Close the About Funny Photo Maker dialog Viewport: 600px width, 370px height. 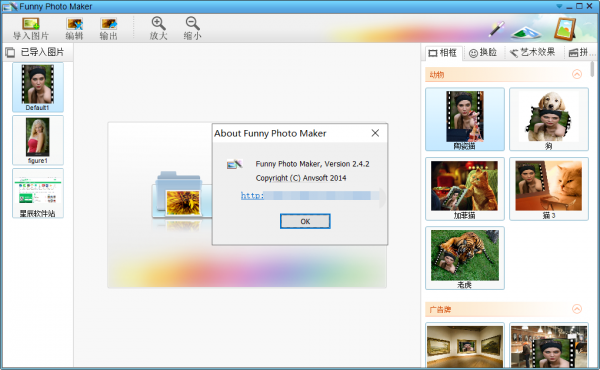click(x=375, y=133)
